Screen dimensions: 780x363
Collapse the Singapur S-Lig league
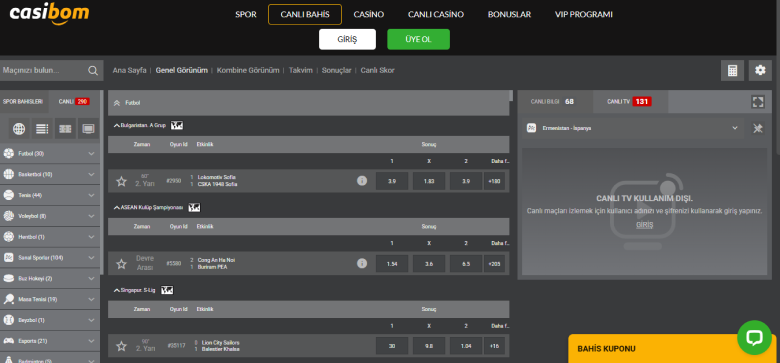pyautogui.click(x=116, y=290)
